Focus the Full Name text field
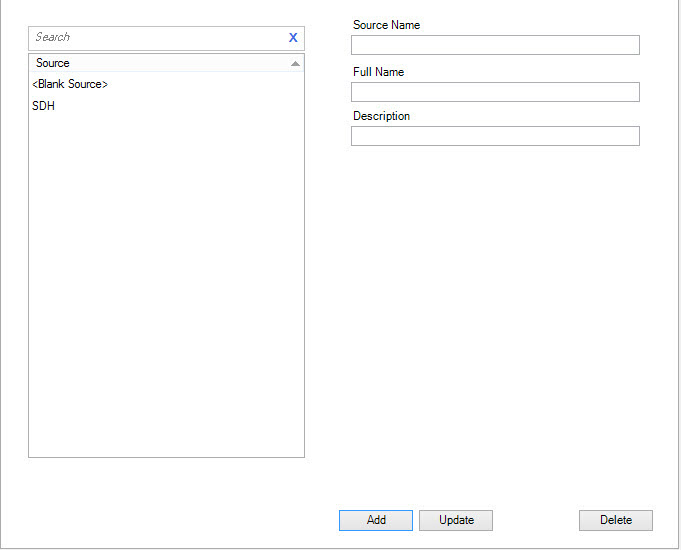The image size is (681, 550). click(x=494, y=92)
